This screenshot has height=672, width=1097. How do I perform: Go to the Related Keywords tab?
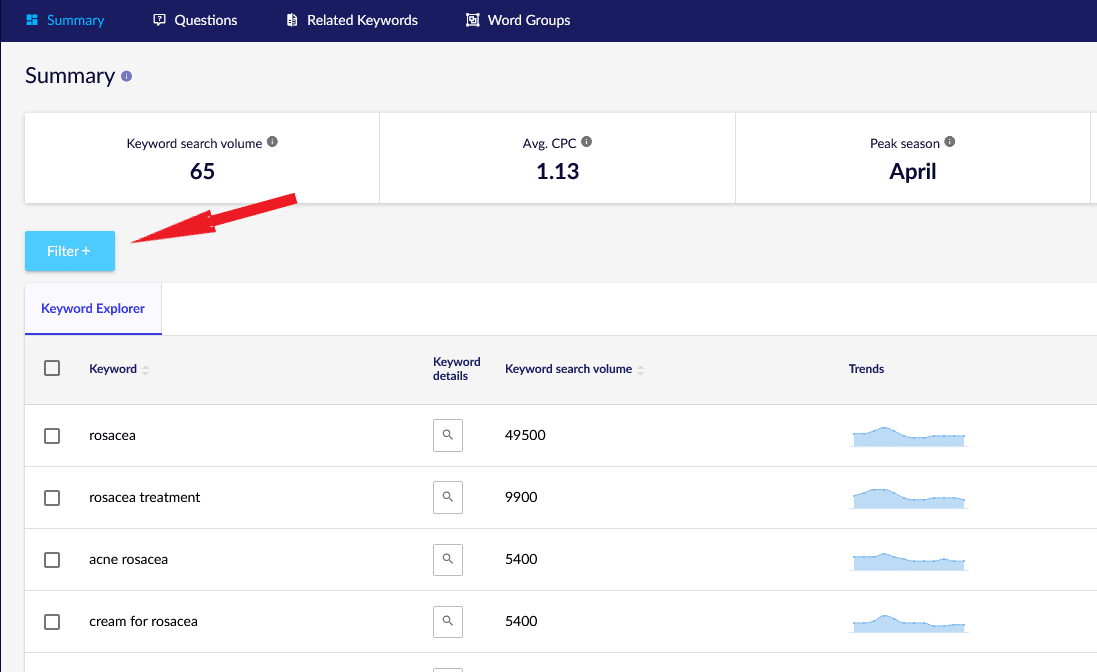[x=351, y=20]
